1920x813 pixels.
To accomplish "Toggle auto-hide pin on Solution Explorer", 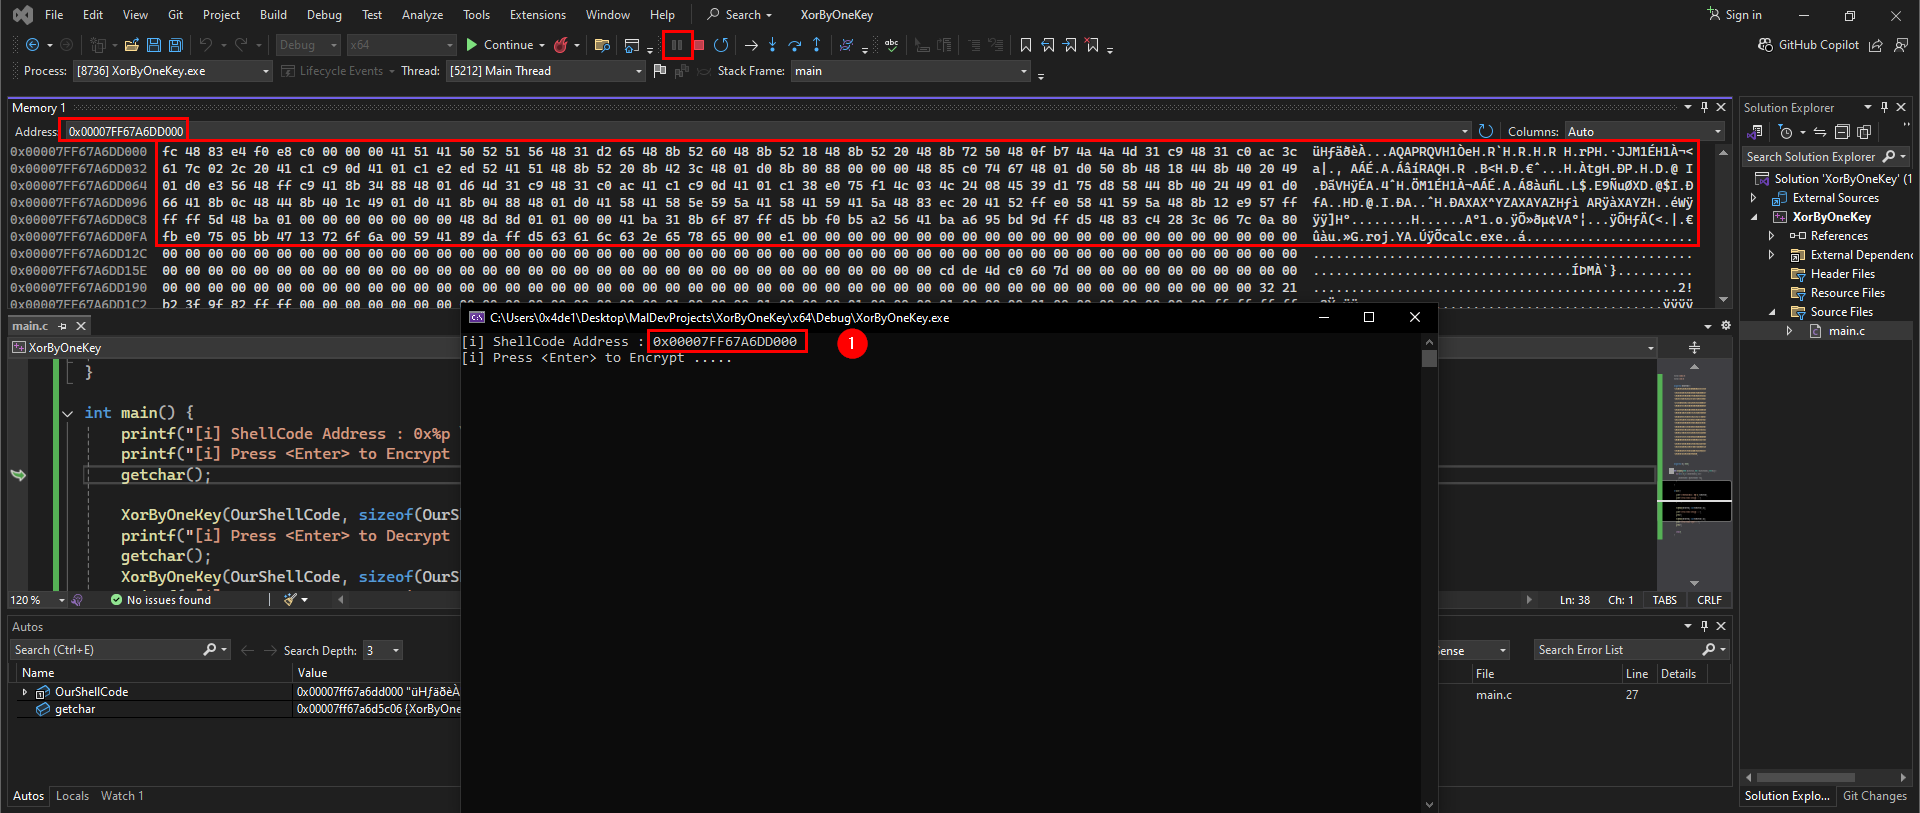I will [x=1884, y=107].
